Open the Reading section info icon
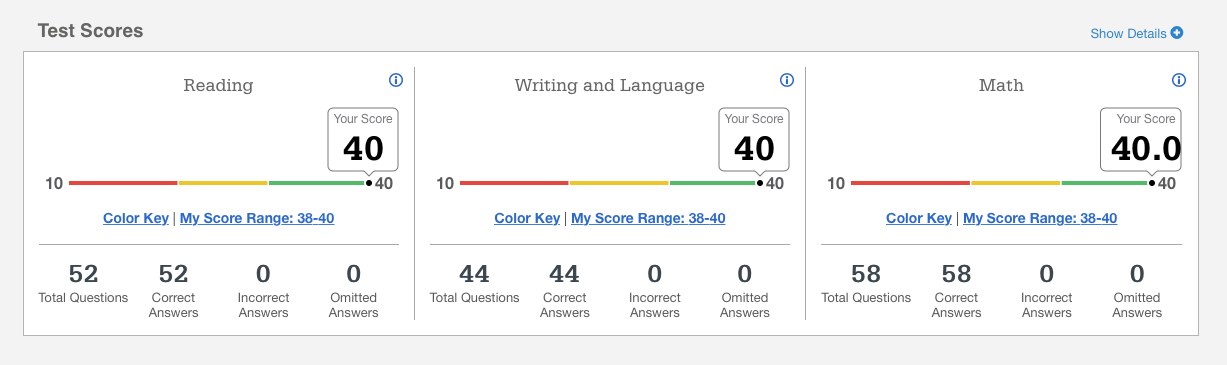This screenshot has width=1227, height=365. [395, 80]
